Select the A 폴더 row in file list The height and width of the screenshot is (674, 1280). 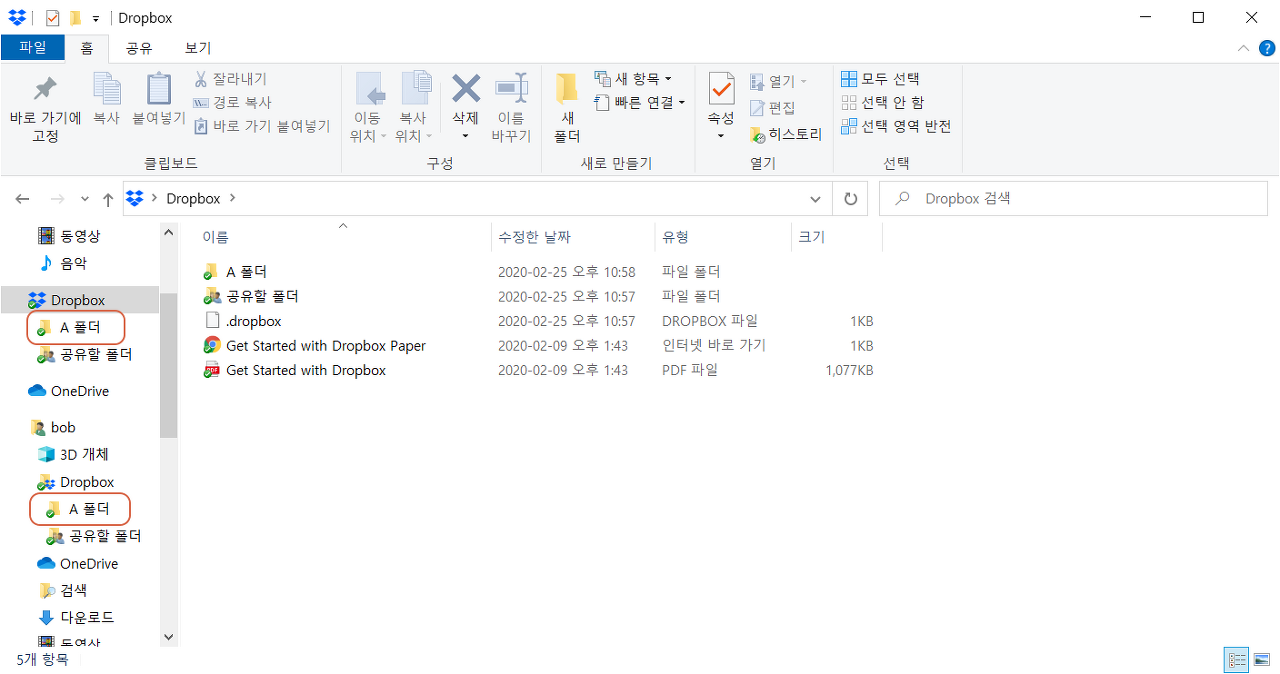coord(538,272)
